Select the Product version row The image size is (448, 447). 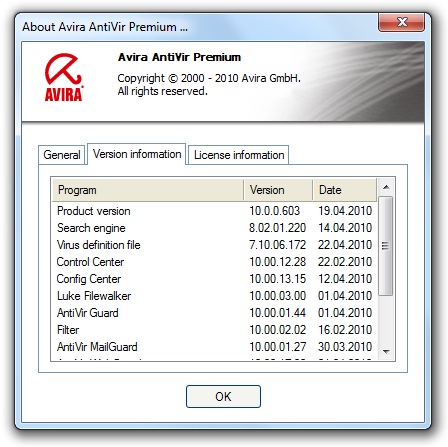coord(214,211)
